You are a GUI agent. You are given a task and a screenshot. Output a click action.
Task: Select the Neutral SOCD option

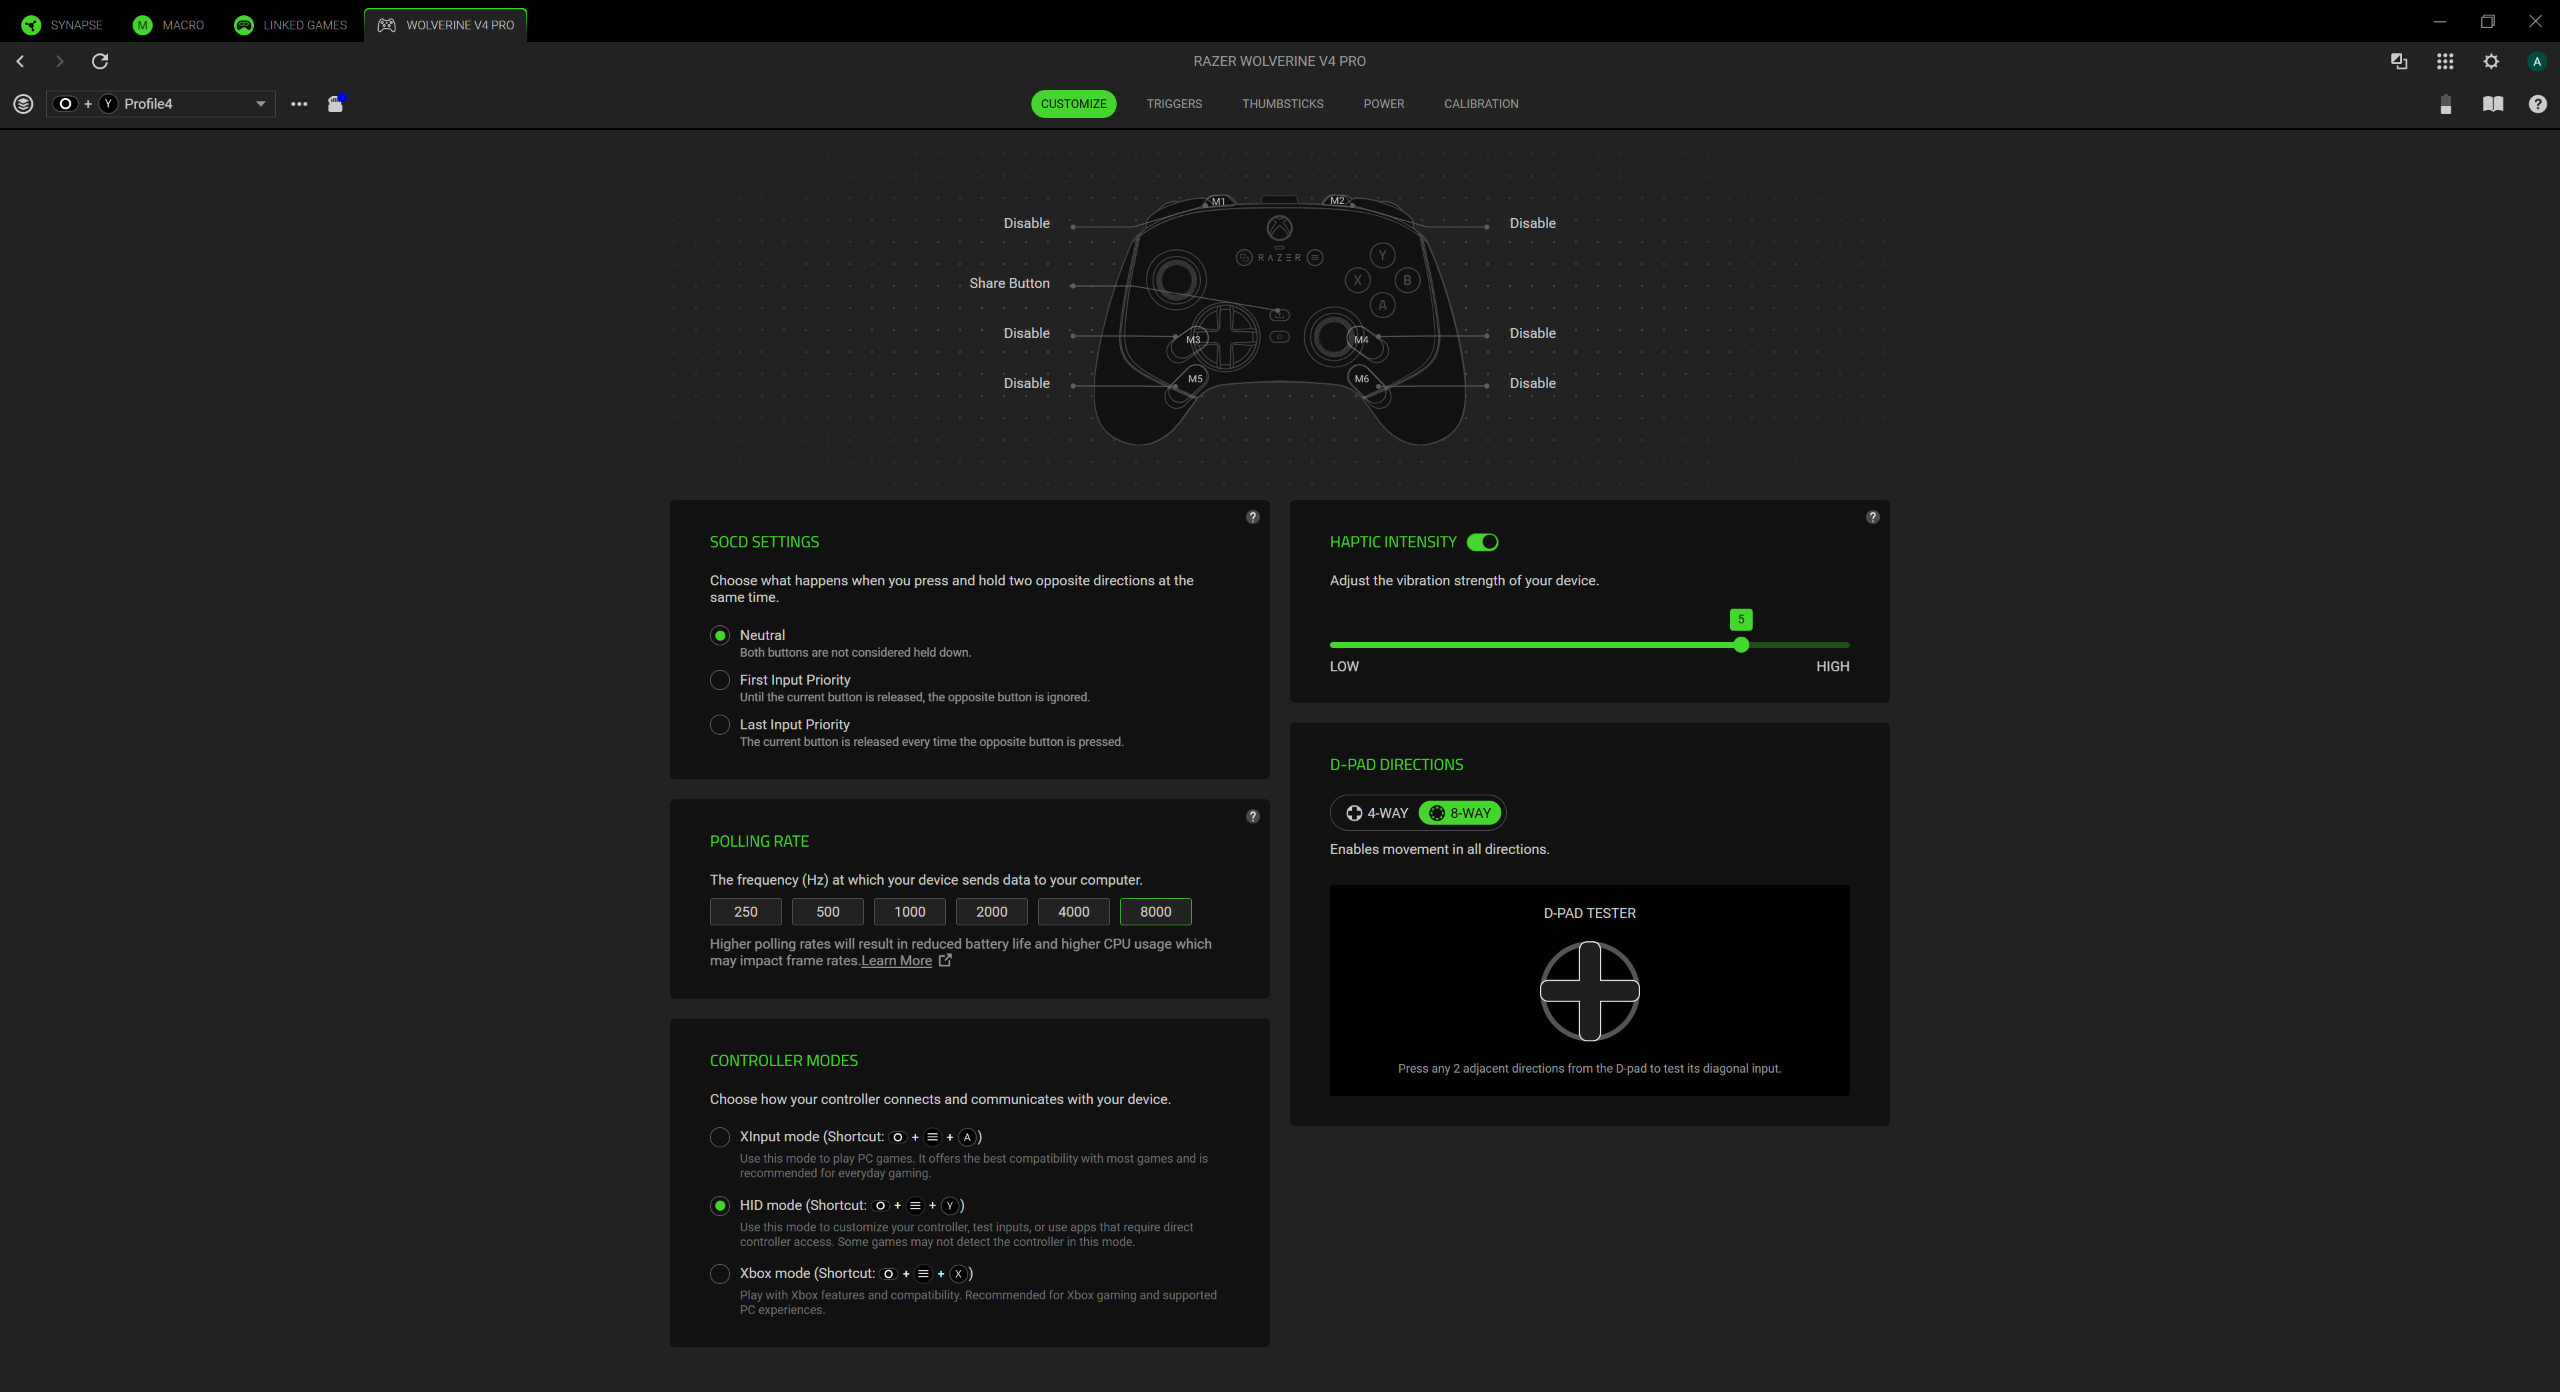[x=720, y=636]
